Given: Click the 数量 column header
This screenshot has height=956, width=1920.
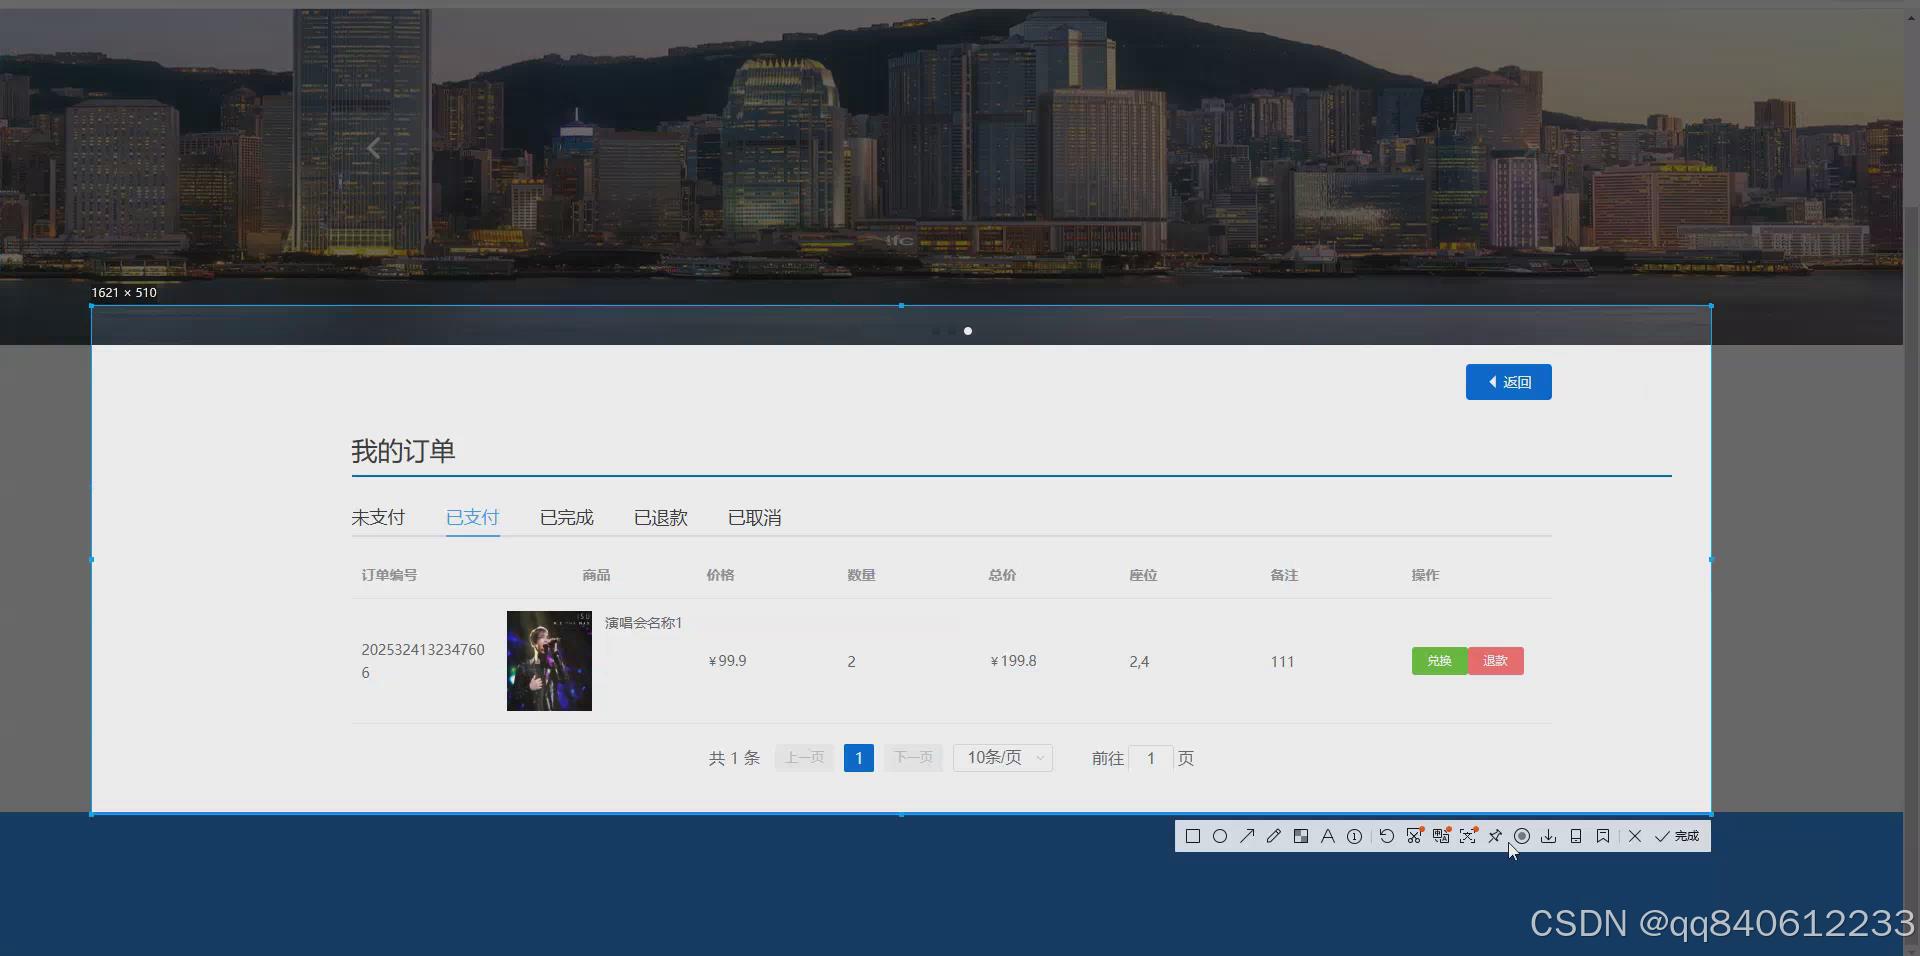Looking at the screenshot, I should [x=861, y=575].
